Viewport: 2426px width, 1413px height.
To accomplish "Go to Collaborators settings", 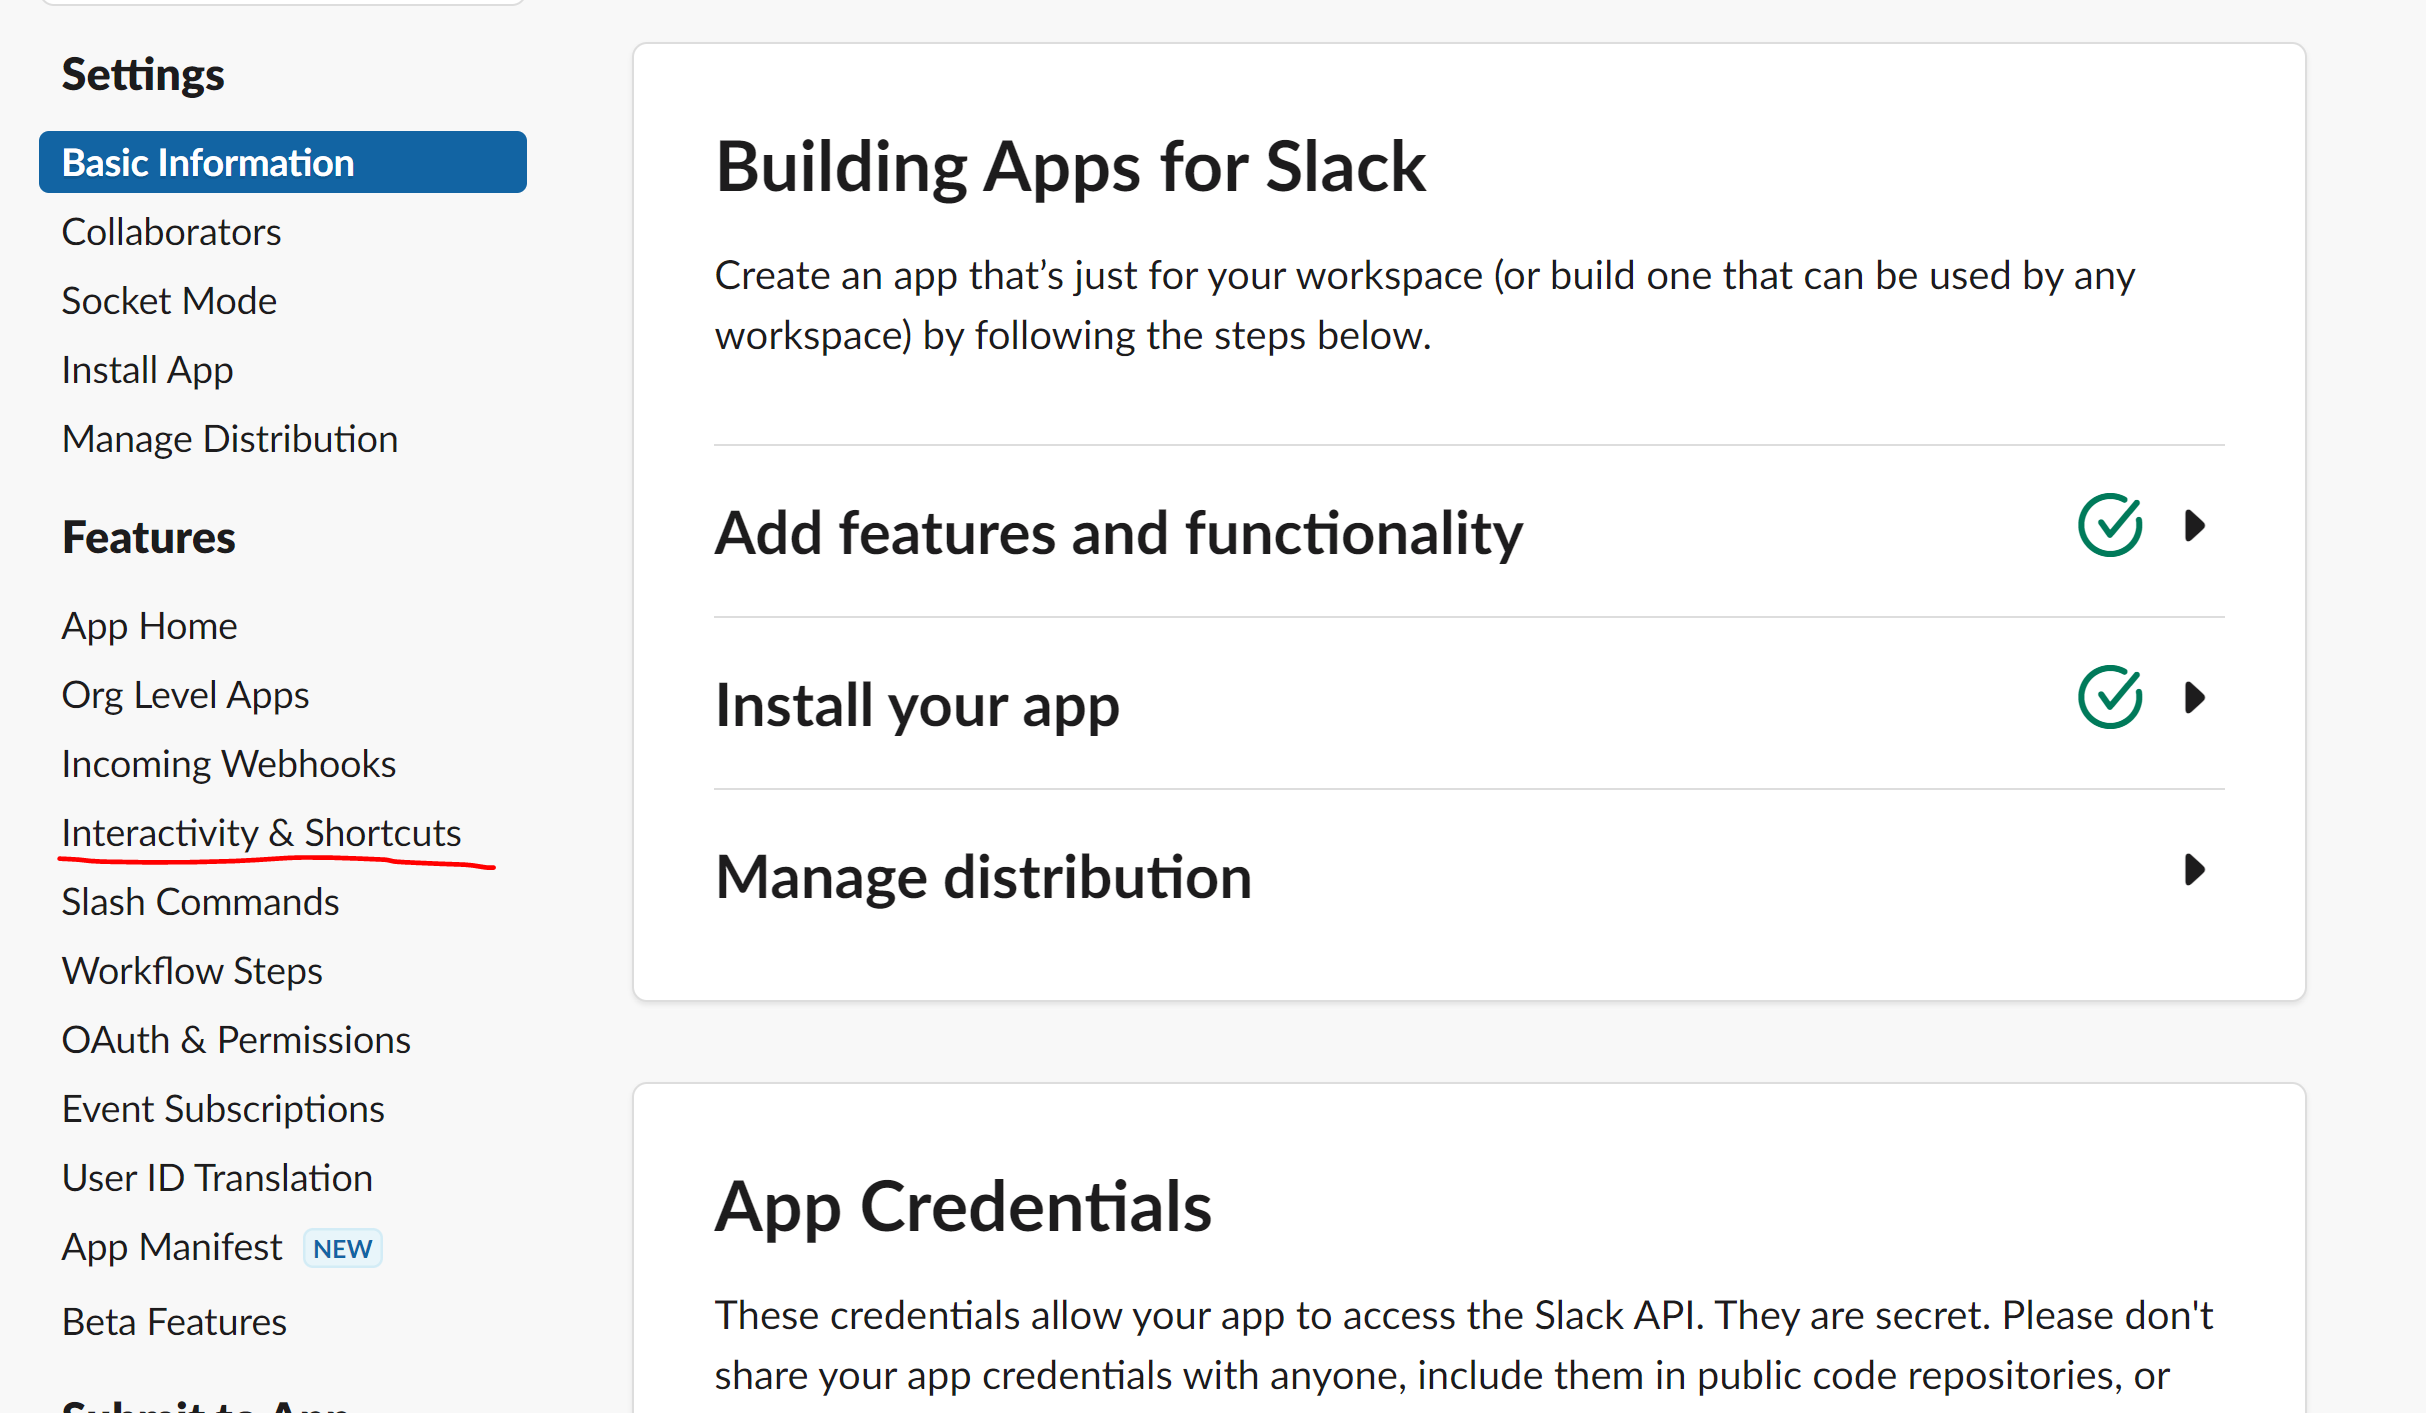I will point(171,232).
